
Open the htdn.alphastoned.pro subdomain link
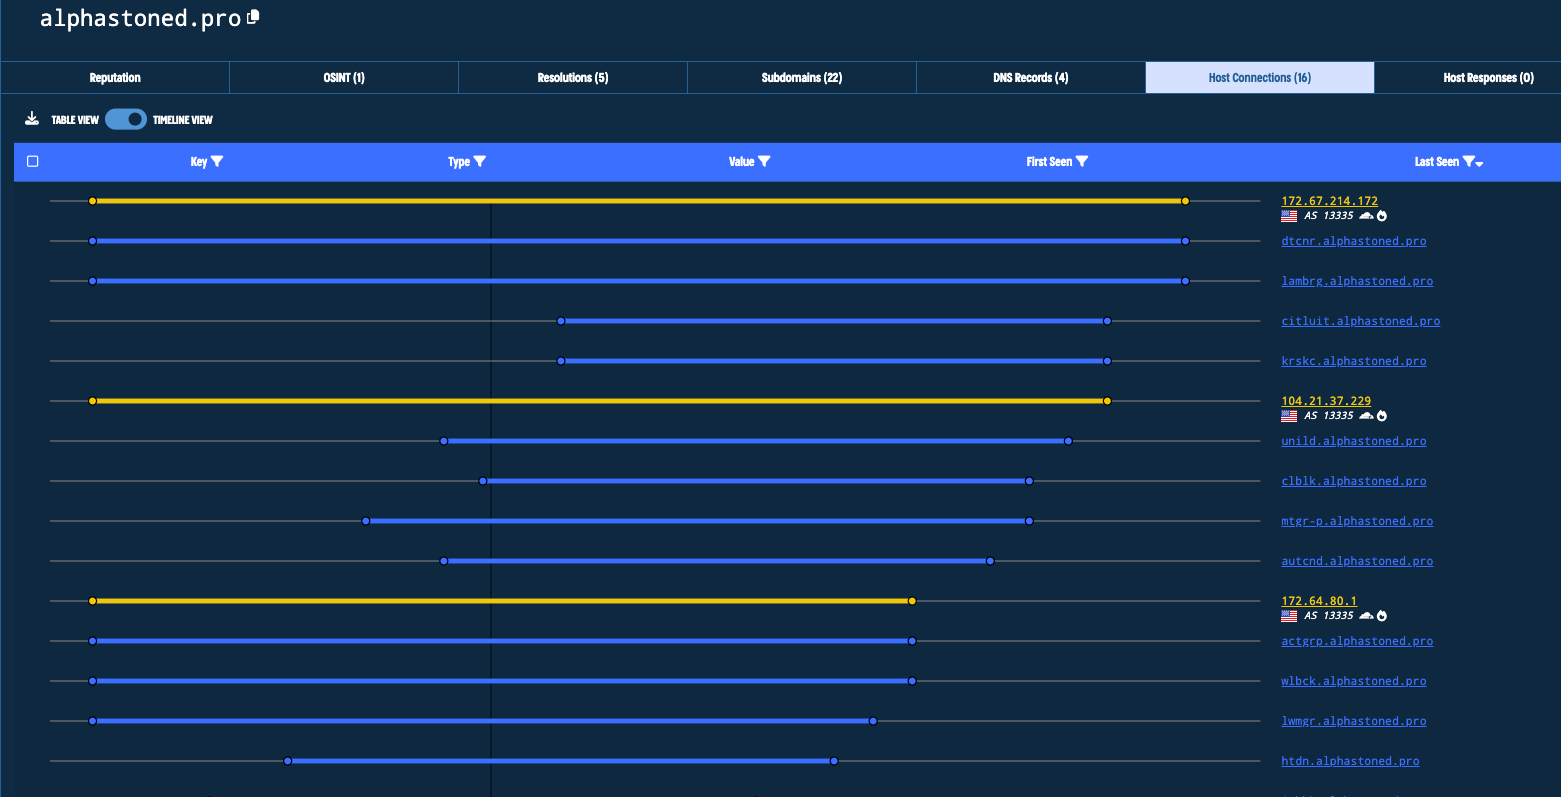pyautogui.click(x=1350, y=761)
